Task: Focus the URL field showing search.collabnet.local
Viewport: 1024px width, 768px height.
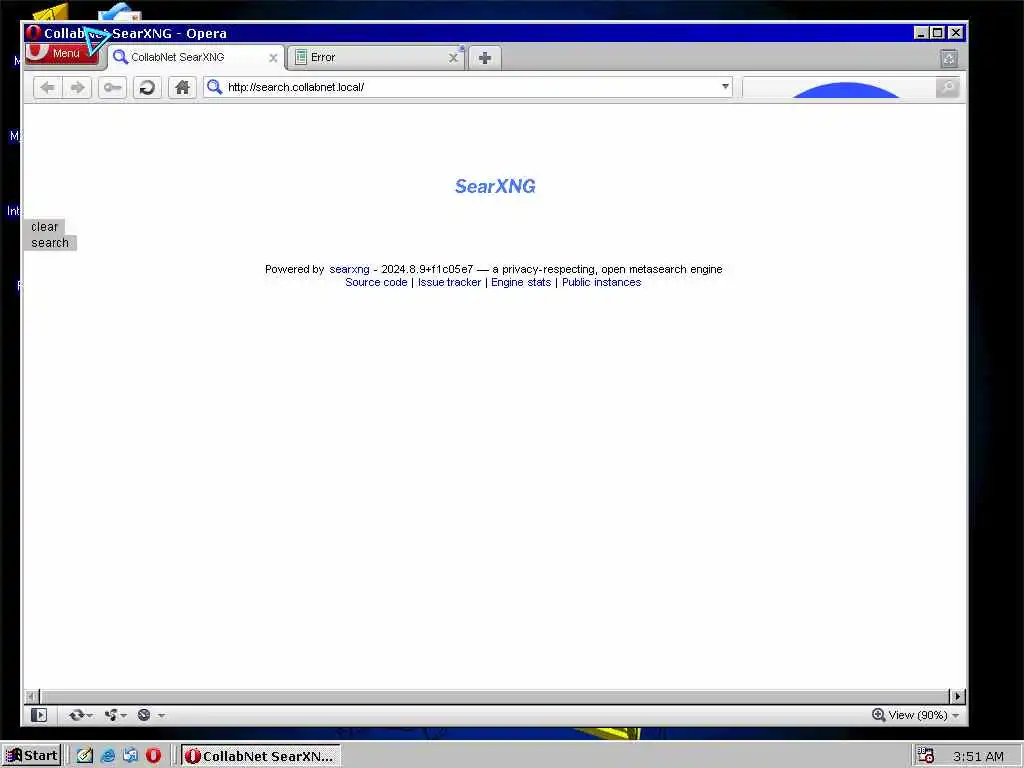Action: point(470,87)
